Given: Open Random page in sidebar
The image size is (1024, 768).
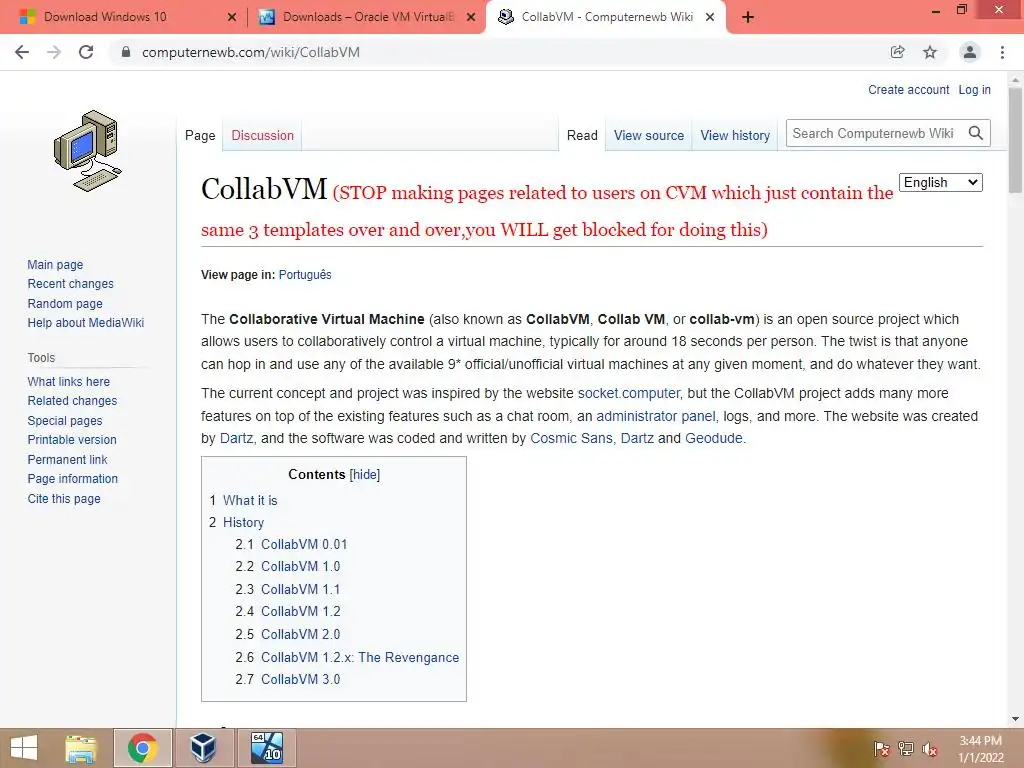Looking at the screenshot, I should (65, 304).
